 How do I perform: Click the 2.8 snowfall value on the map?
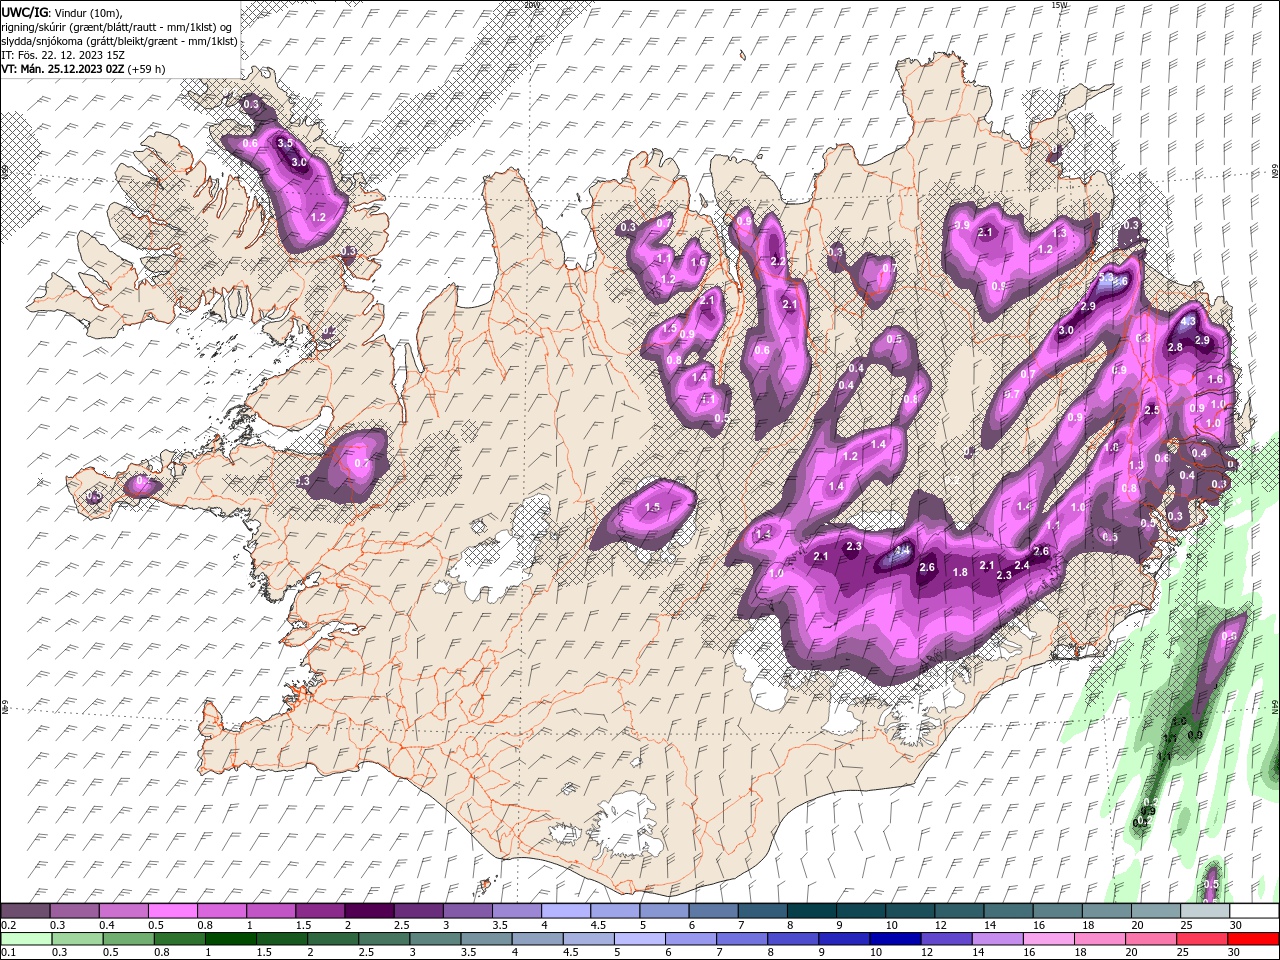point(1175,347)
